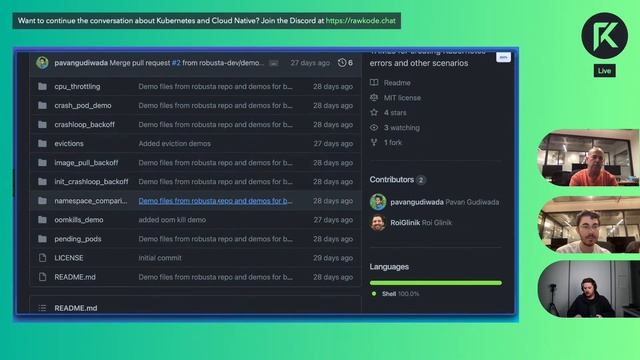Click the Shell language bar
Image resolution: width=640 pixels, height=360 pixels.
[436, 282]
